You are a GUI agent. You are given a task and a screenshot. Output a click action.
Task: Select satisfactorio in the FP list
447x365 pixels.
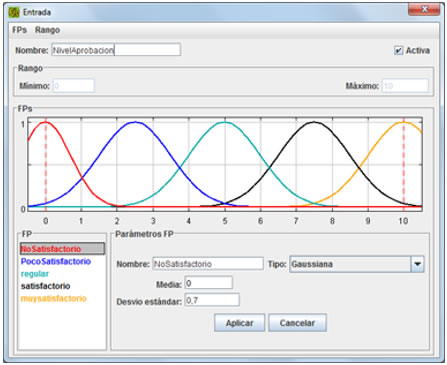[45, 286]
